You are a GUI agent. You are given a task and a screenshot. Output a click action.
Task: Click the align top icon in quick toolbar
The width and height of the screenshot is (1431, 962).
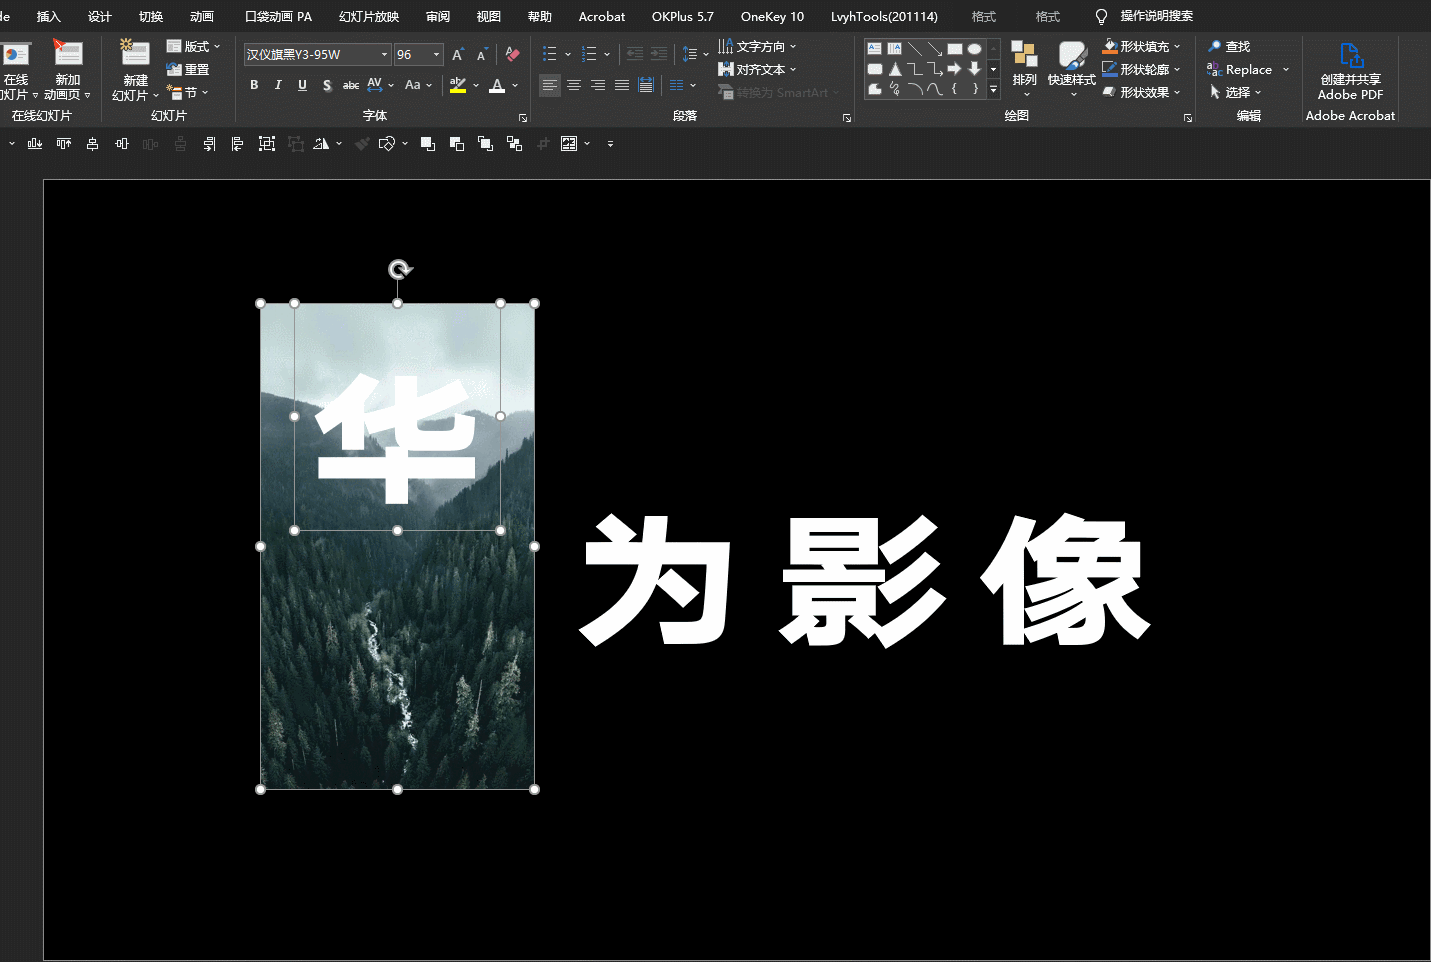(64, 144)
